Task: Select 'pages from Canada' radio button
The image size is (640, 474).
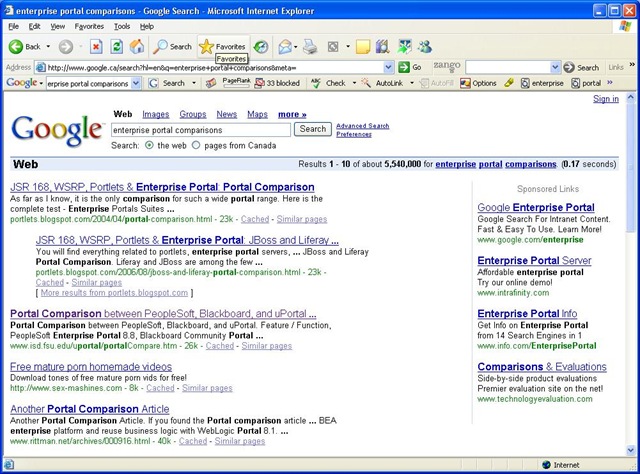Action: pyautogui.click(x=196, y=145)
